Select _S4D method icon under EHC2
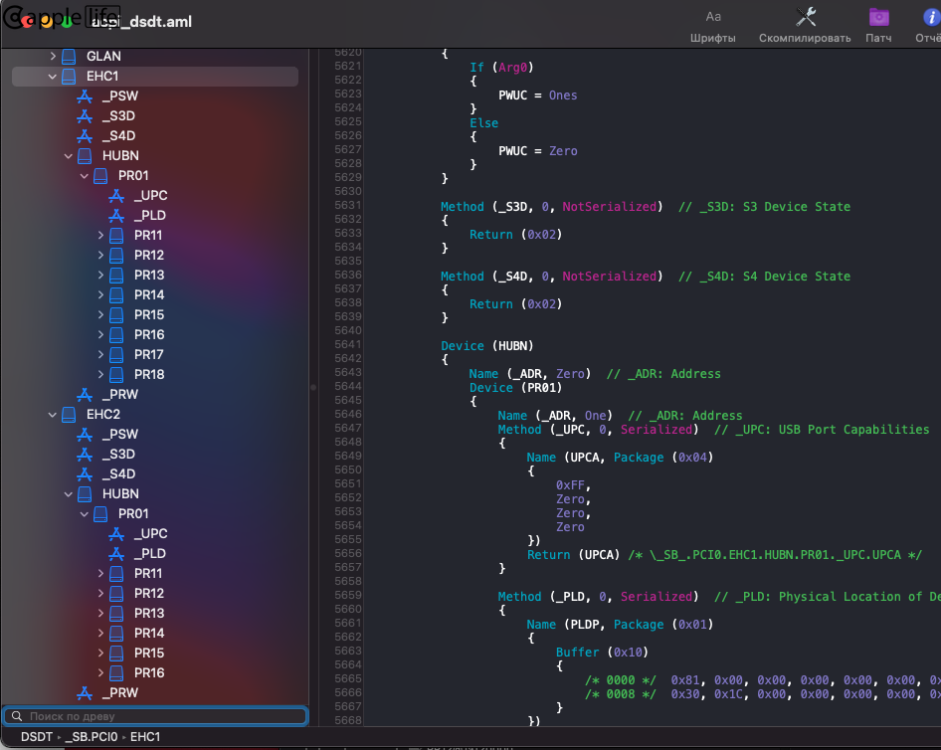The image size is (941, 750). coord(85,474)
